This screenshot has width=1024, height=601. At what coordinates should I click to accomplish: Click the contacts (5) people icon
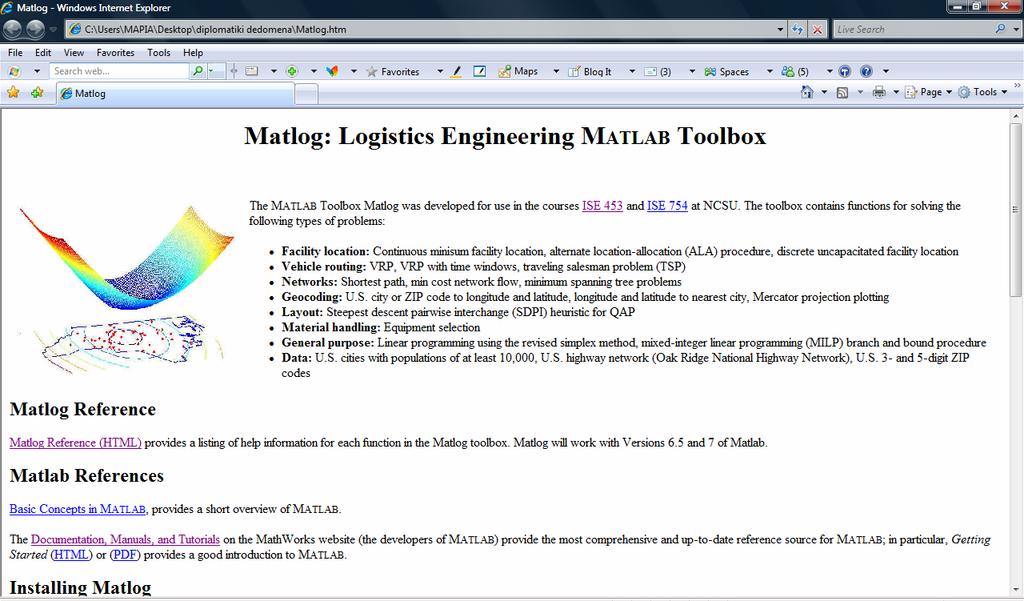[x=795, y=72]
